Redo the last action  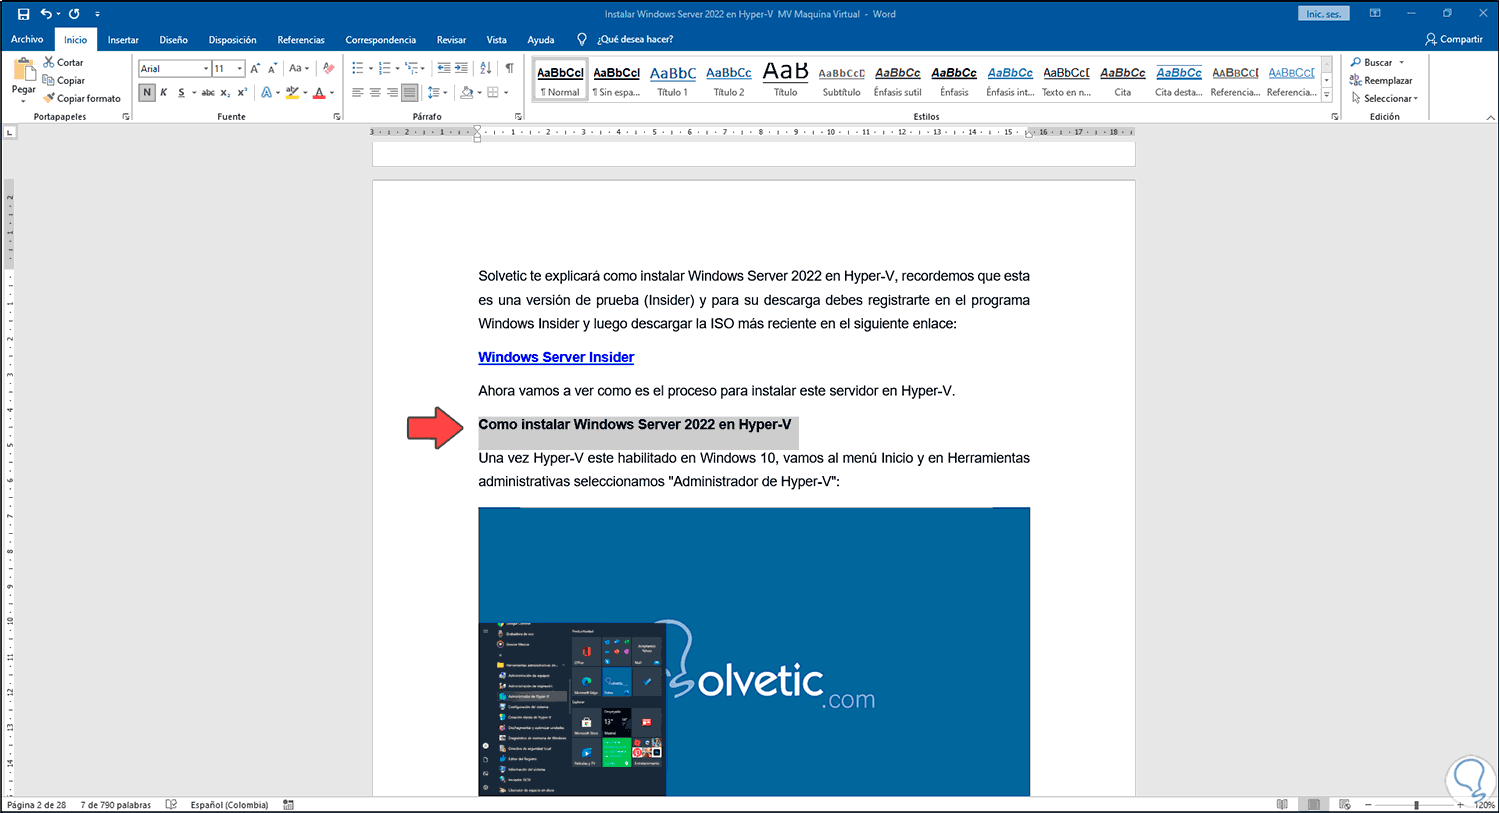[x=74, y=14]
